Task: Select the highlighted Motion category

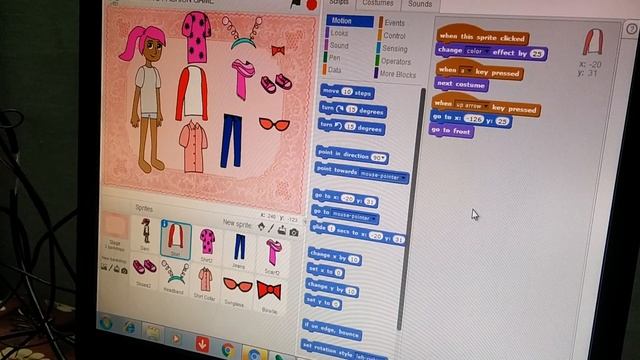Action: coord(350,21)
